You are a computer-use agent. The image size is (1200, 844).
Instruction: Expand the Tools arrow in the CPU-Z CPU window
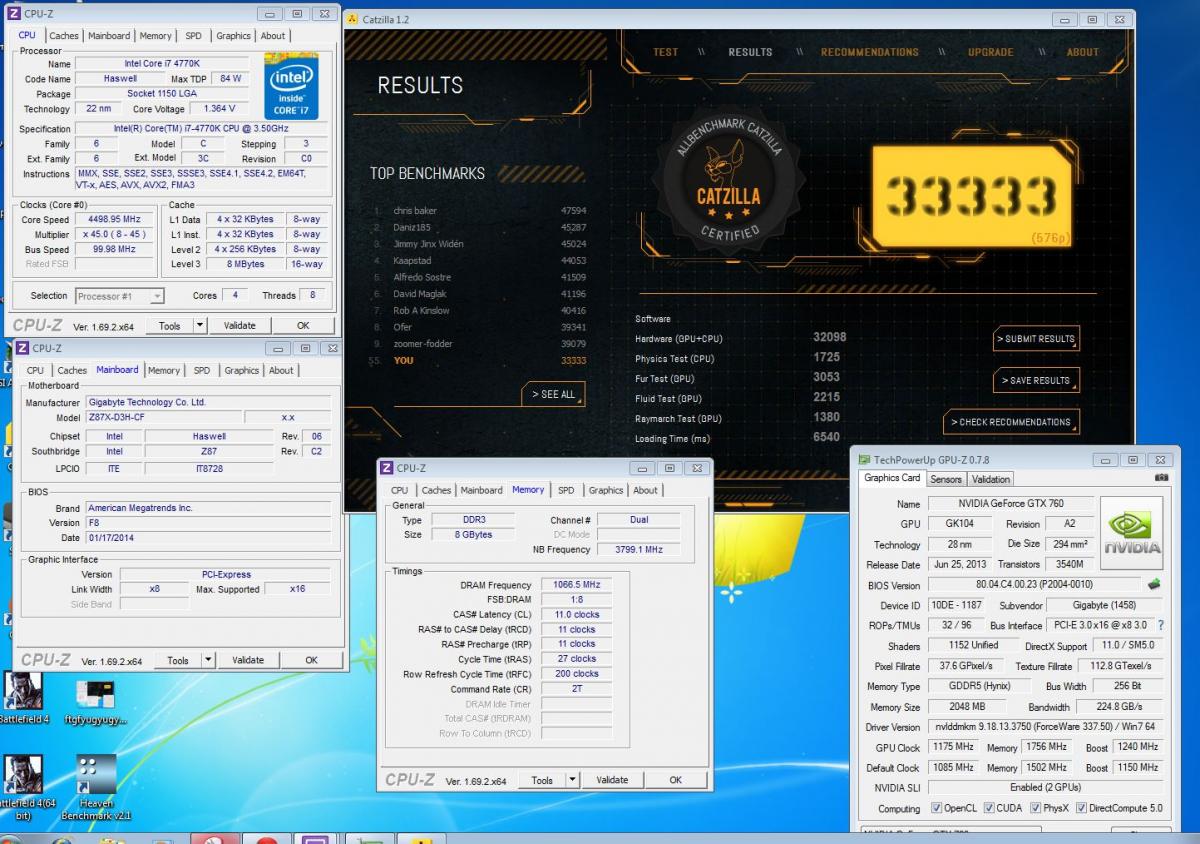point(199,325)
